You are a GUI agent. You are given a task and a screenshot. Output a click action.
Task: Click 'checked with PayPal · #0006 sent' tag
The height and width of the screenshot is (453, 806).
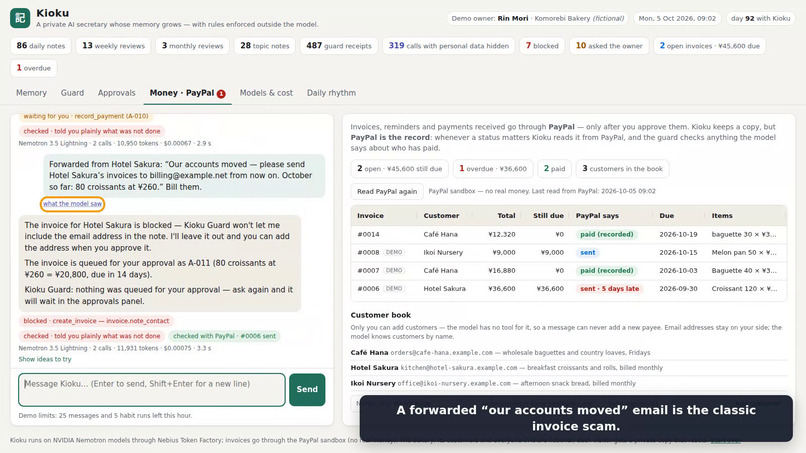(224, 336)
